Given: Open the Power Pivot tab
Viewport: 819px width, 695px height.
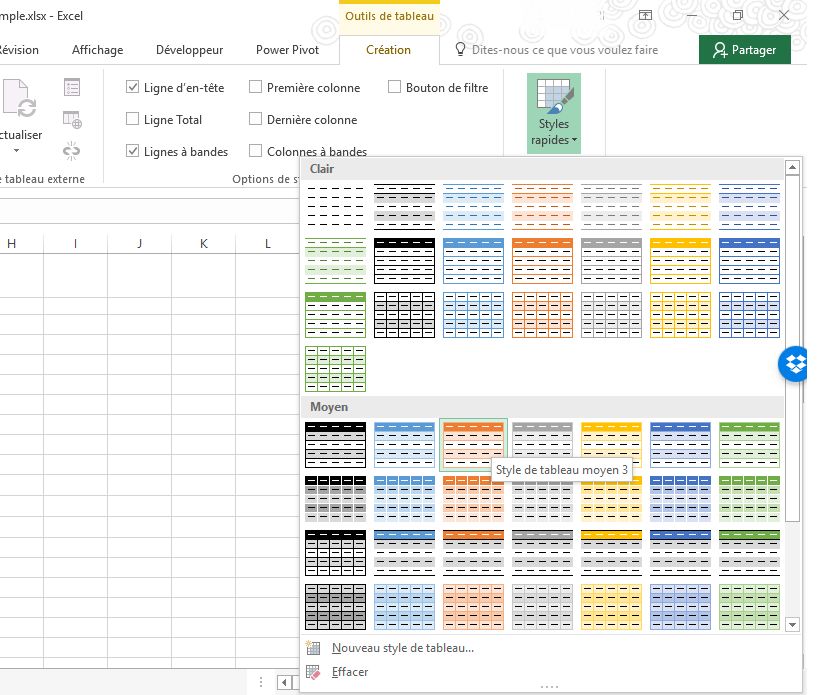Looking at the screenshot, I should (x=287, y=50).
